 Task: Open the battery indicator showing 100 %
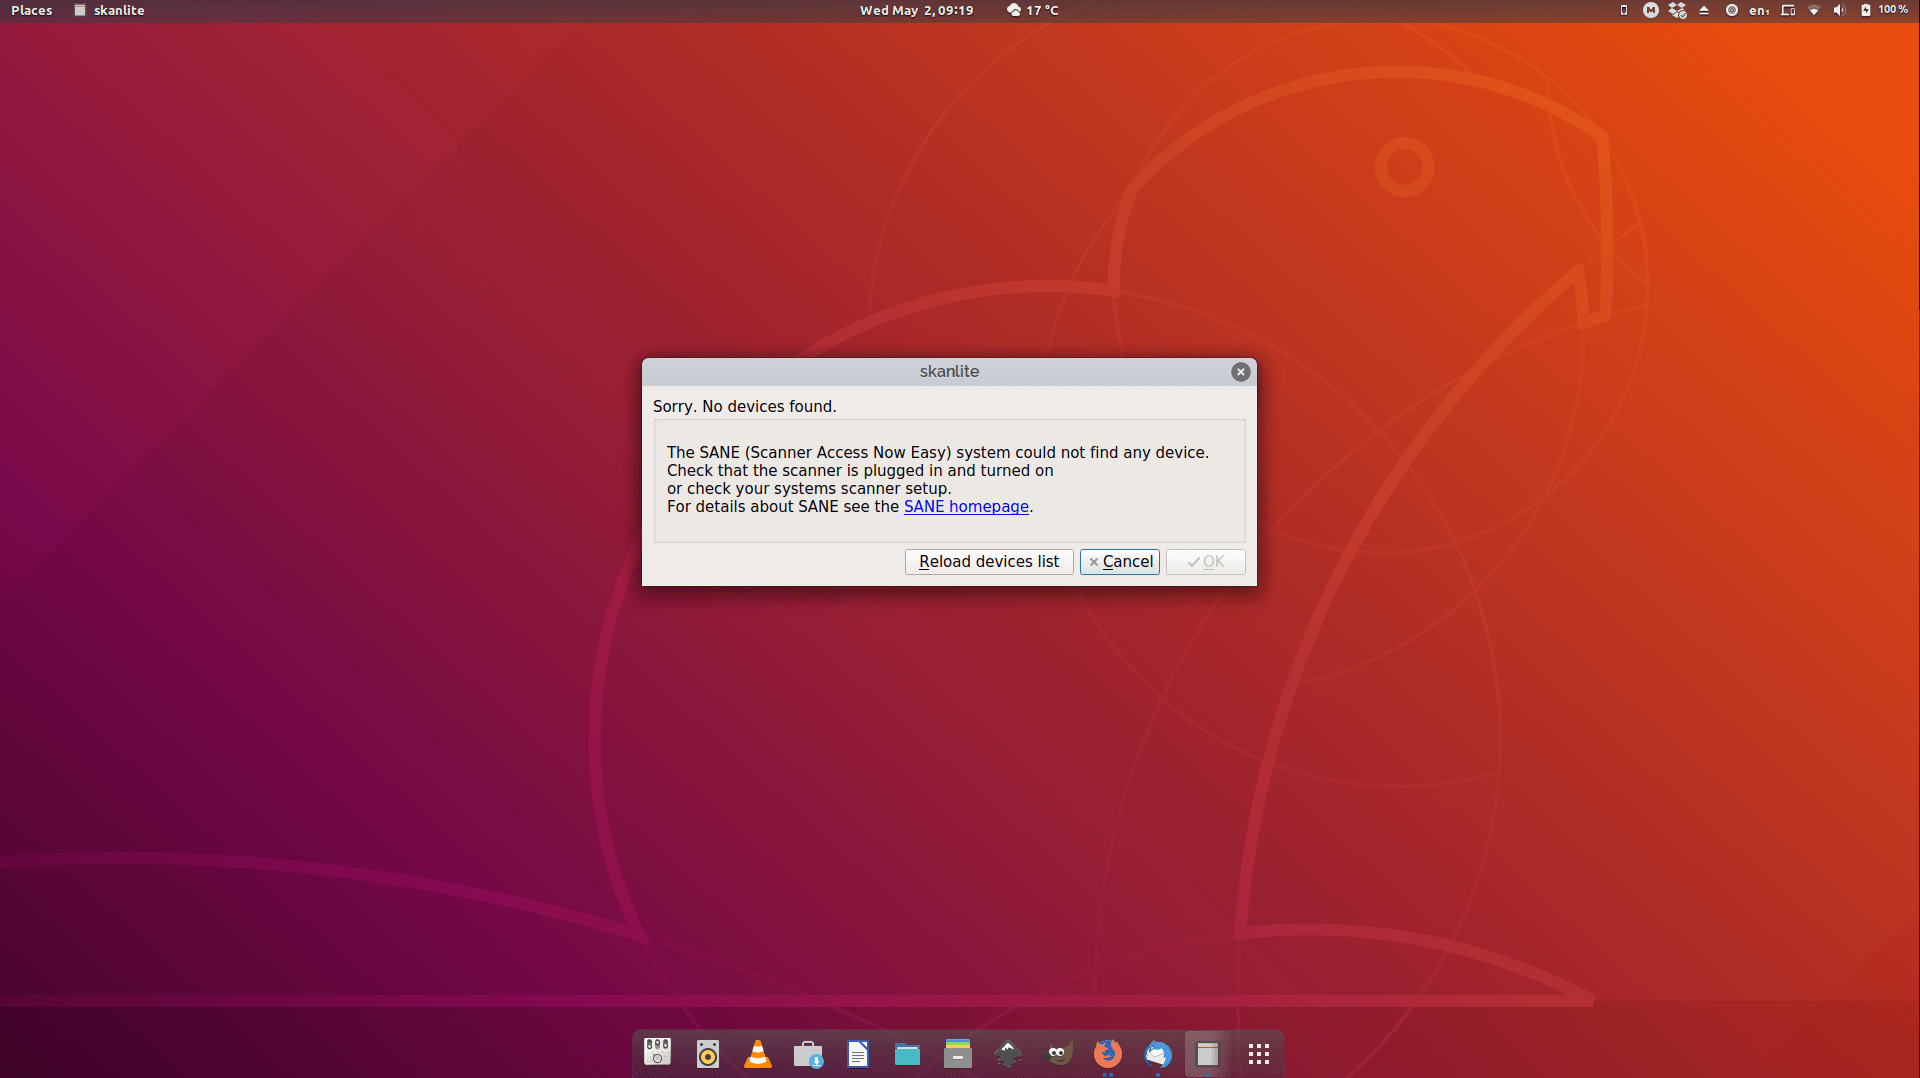click(x=1884, y=11)
